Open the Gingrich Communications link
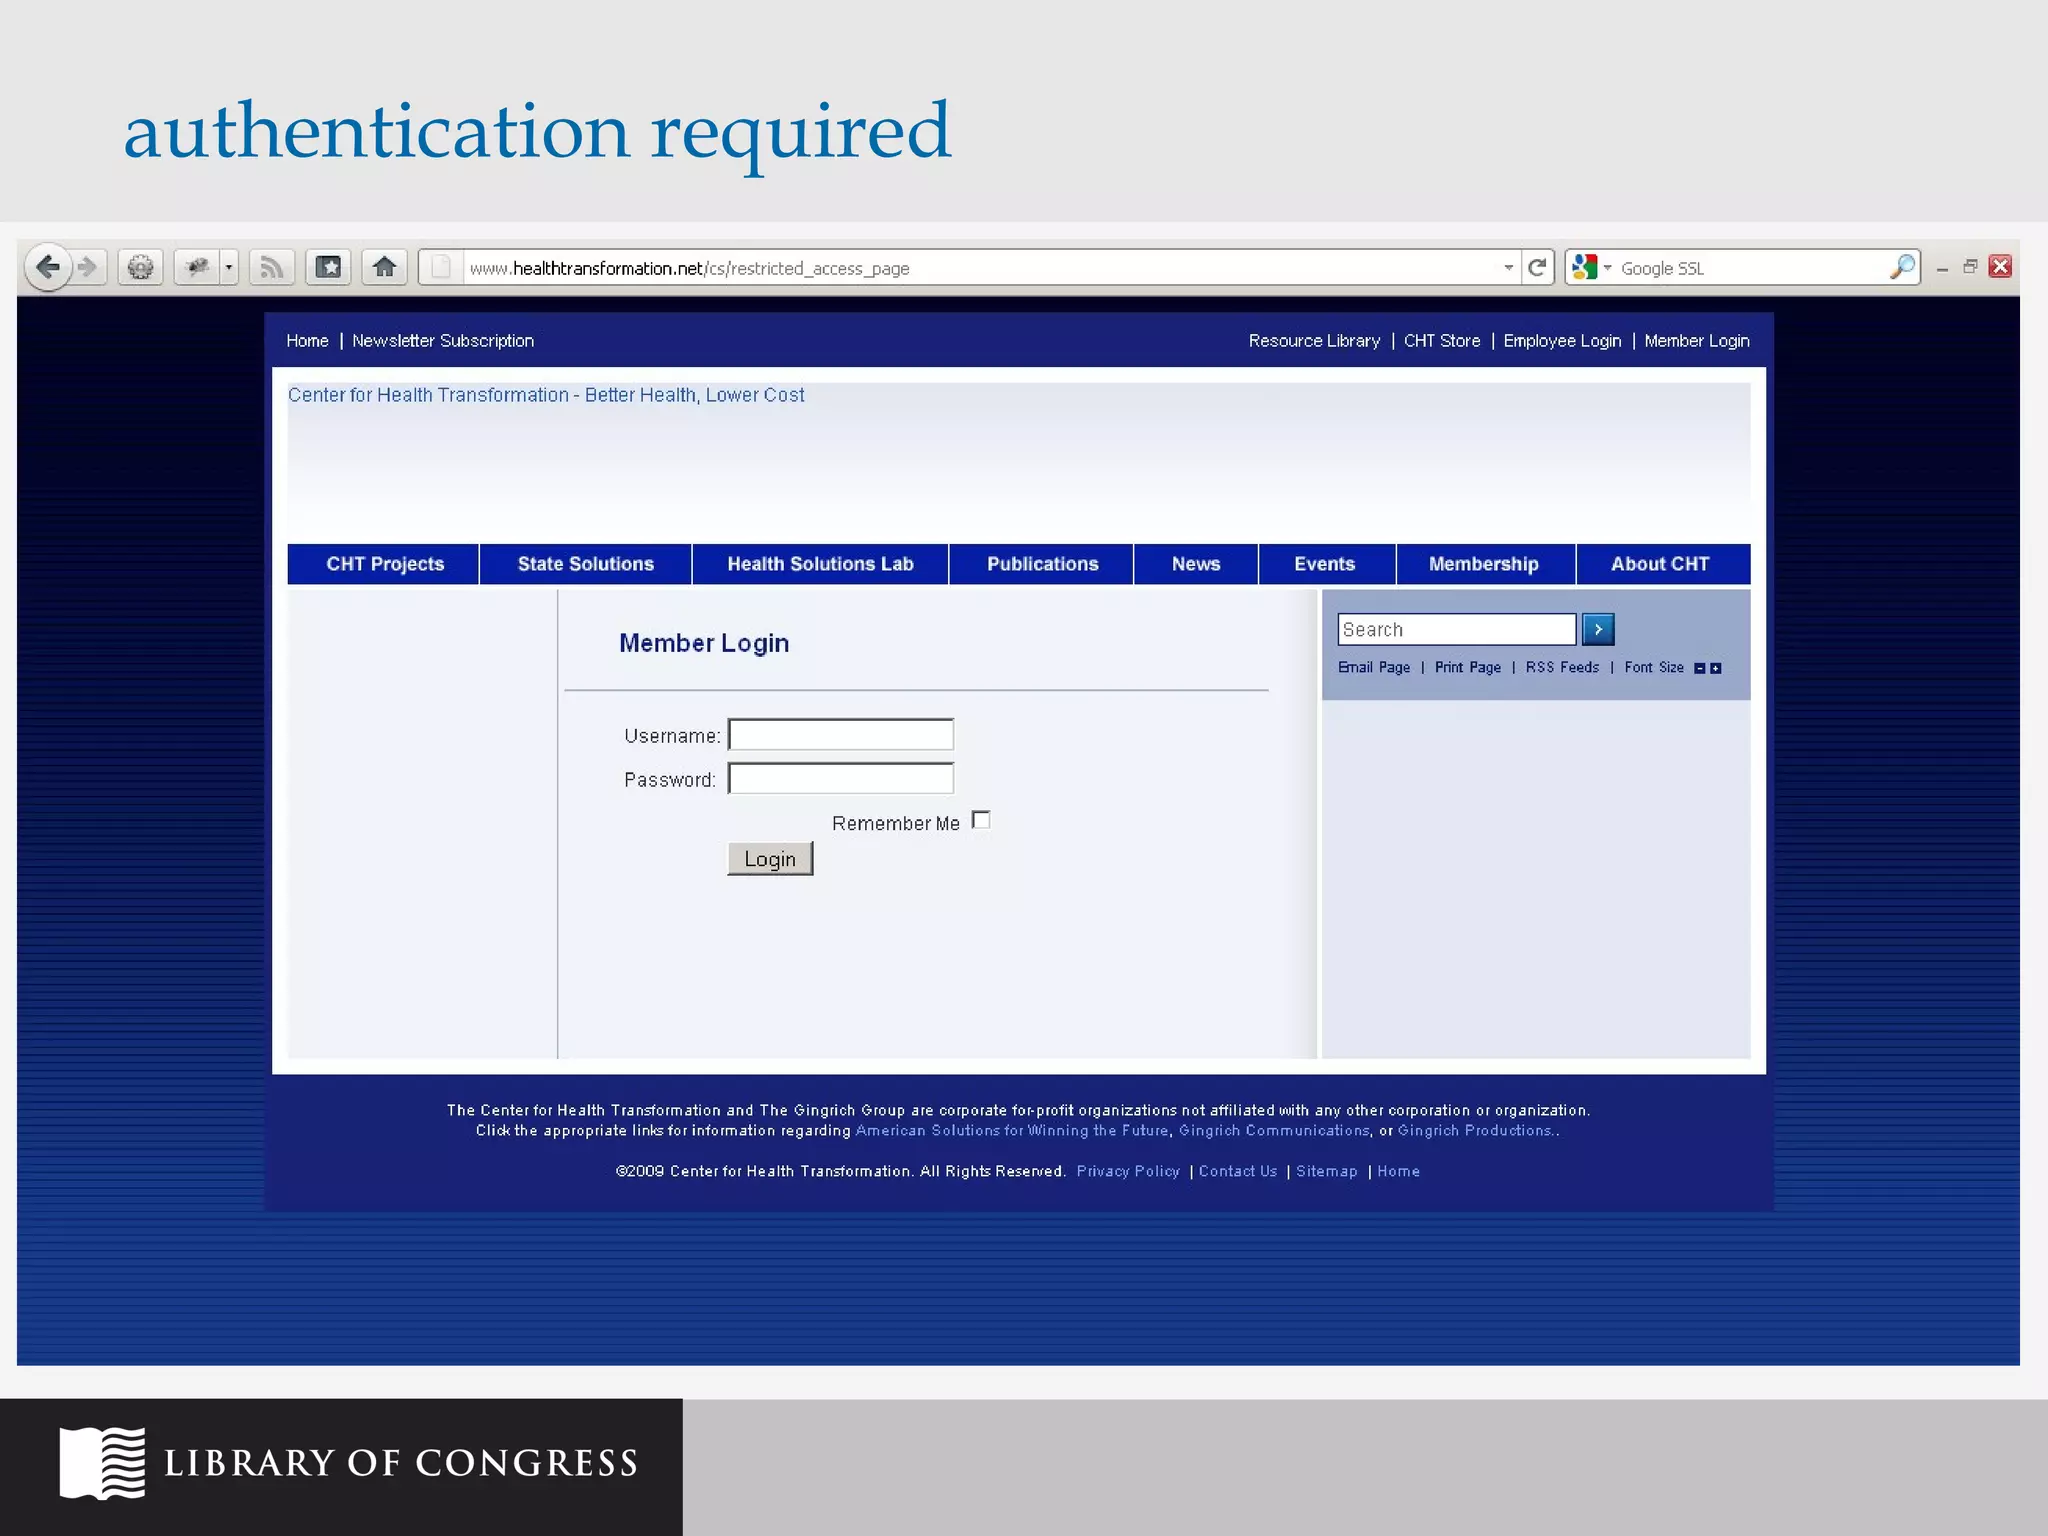Image resolution: width=2048 pixels, height=1536 pixels. [1274, 1131]
